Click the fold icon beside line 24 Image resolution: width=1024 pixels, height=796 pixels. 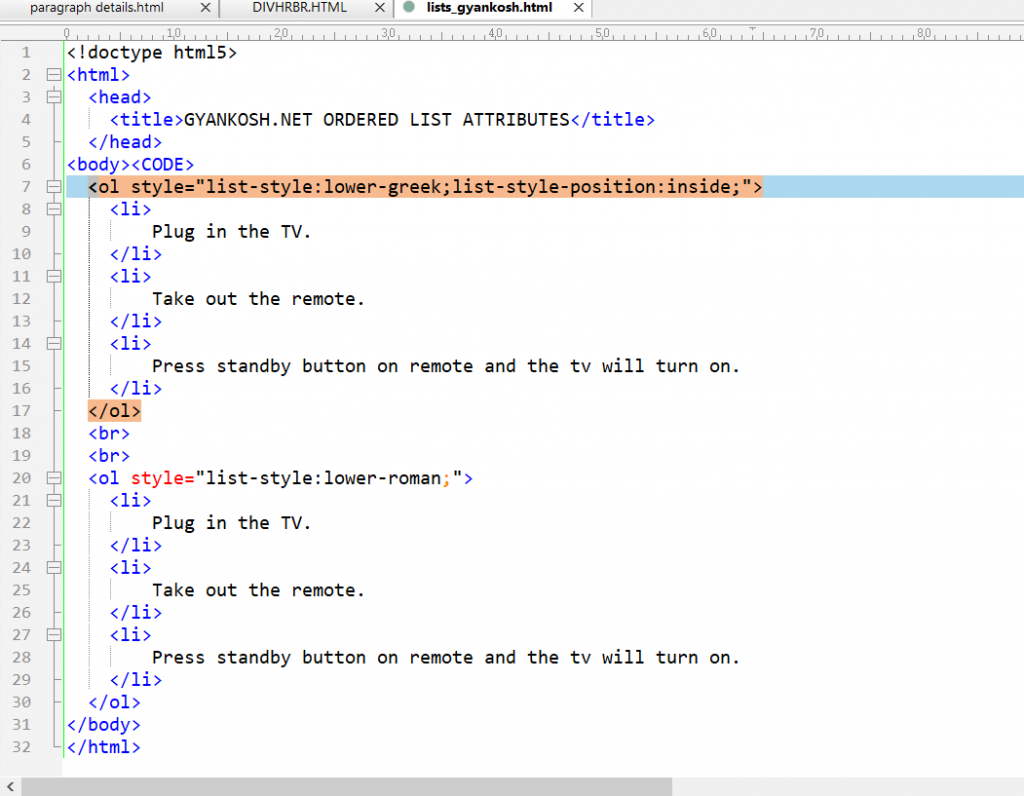pos(55,567)
